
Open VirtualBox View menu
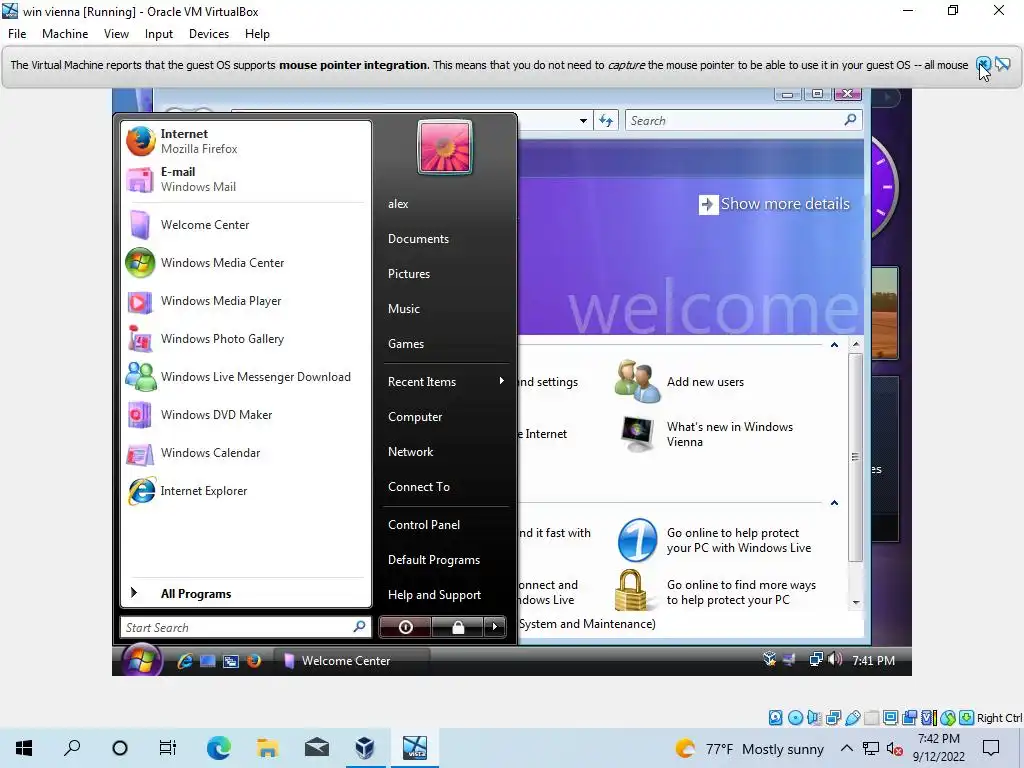coord(116,34)
